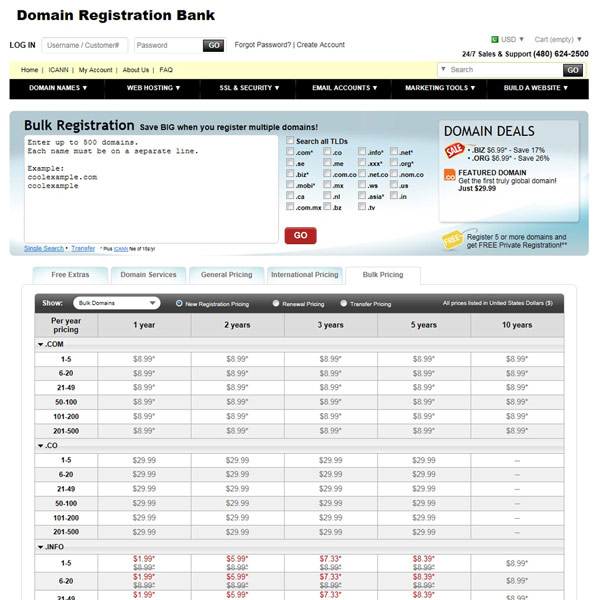
Task: Enable the .biz TLD checkbox
Action: [x=290, y=174]
